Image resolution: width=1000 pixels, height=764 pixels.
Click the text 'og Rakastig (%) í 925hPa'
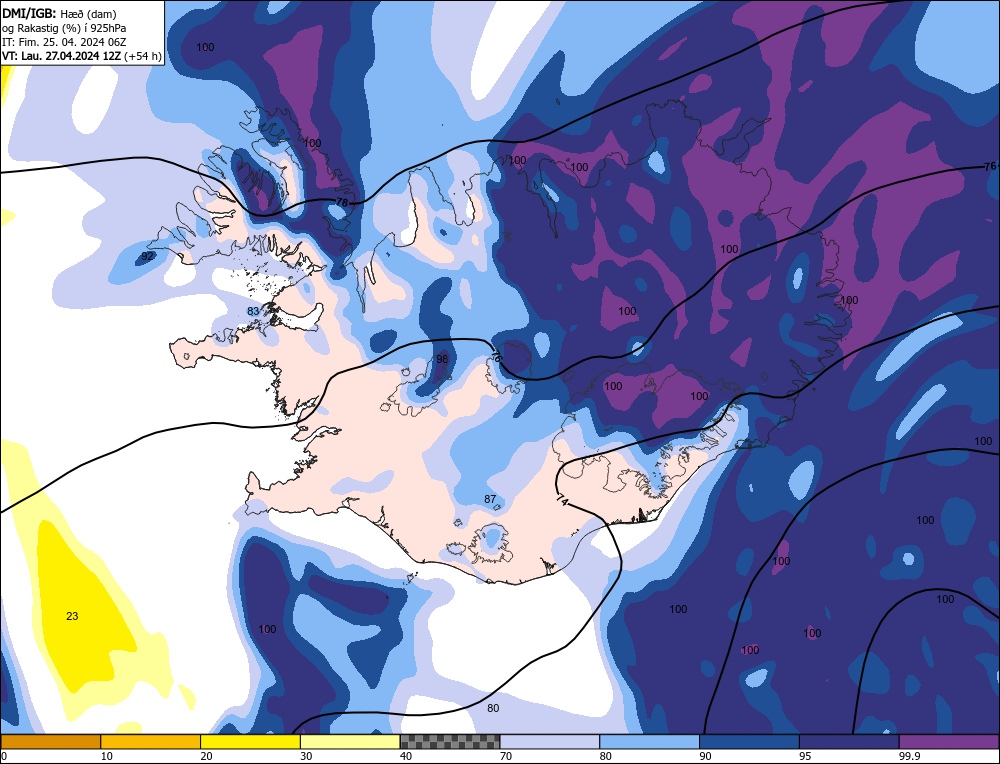pos(64,28)
